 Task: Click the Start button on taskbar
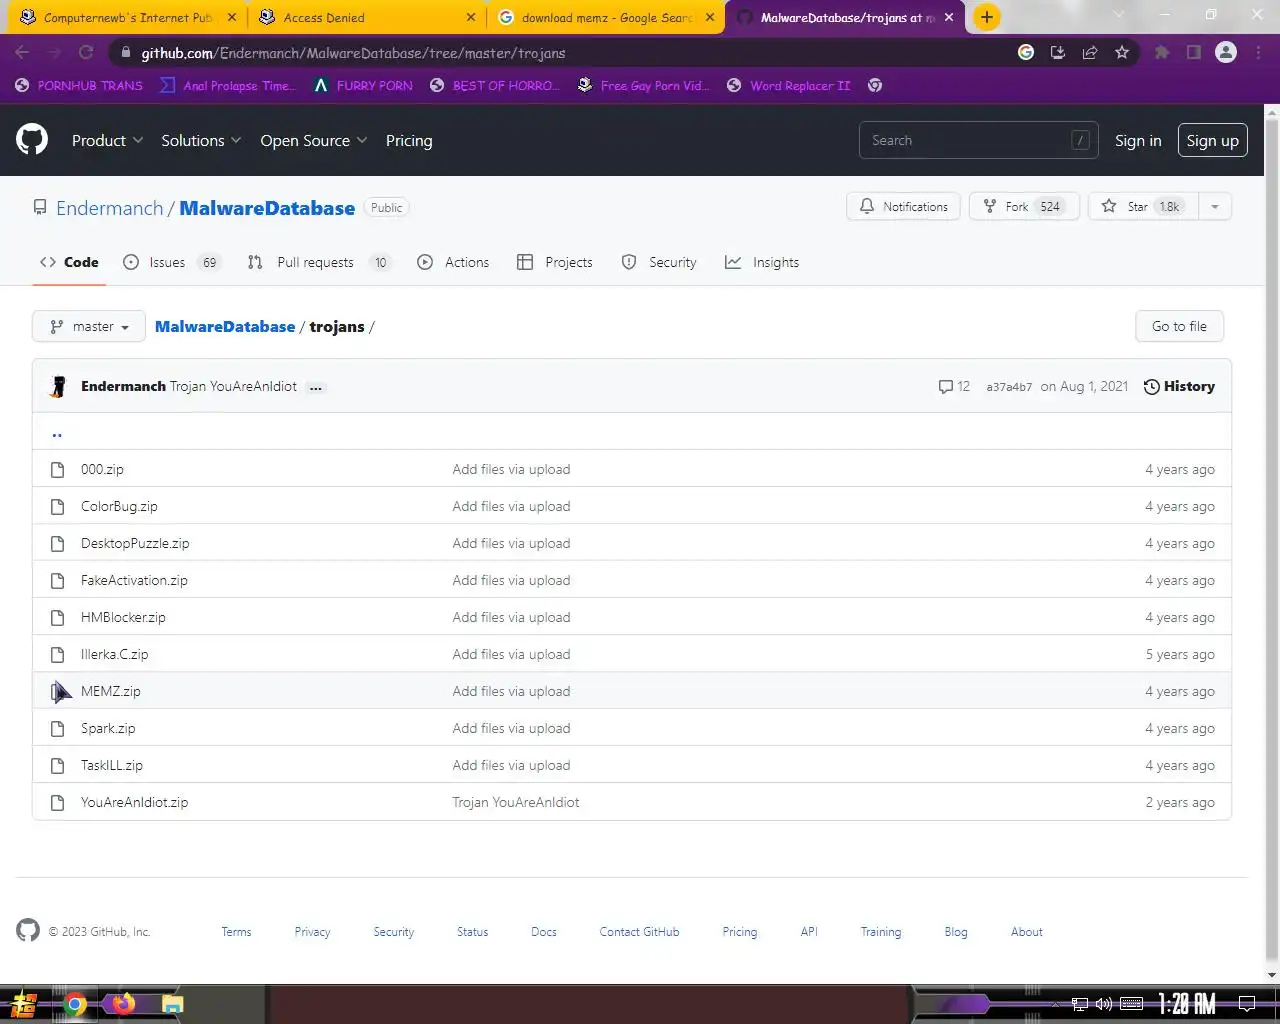click(x=24, y=1004)
